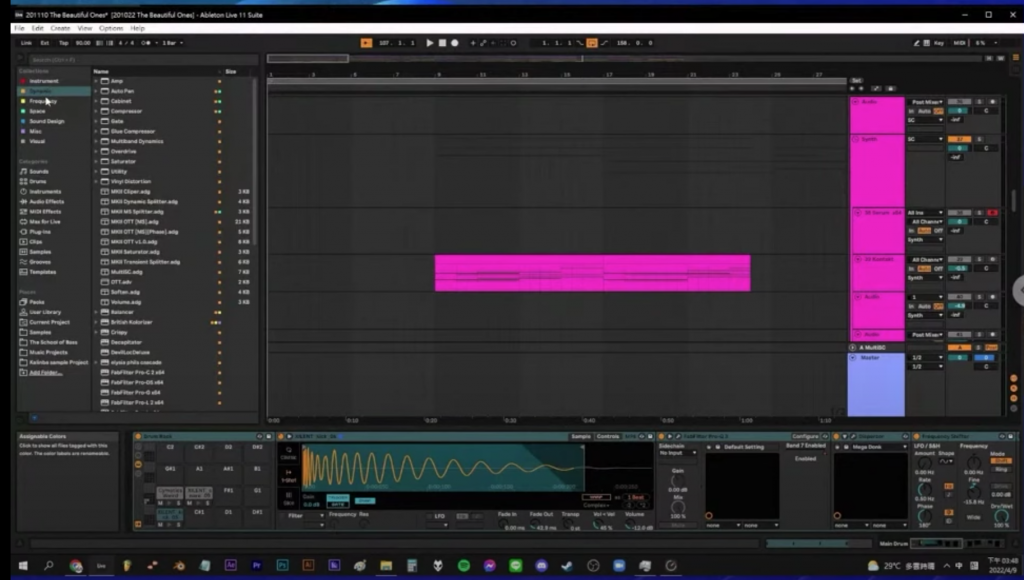Viewport: 1024px width, 580px height.
Task: Click the Add Folder link
Action: point(45,372)
